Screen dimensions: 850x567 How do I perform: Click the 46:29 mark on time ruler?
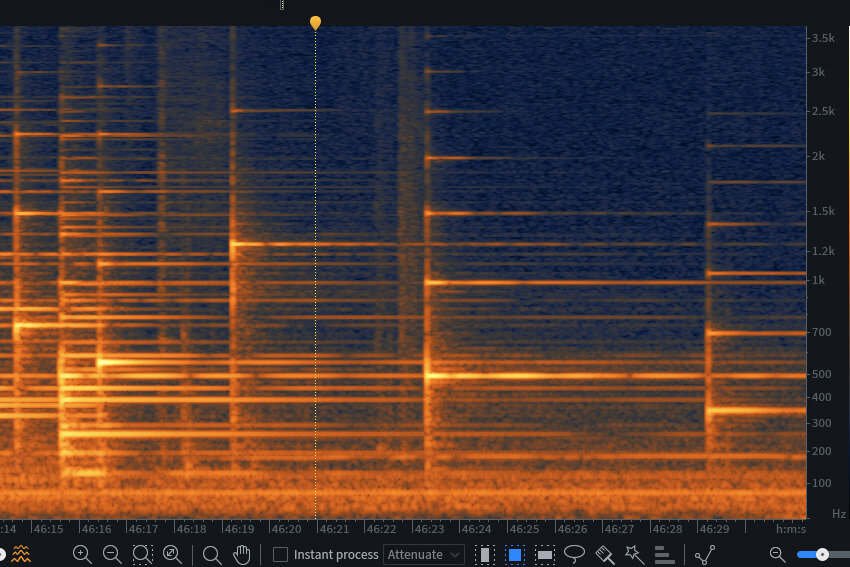(714, 529)
